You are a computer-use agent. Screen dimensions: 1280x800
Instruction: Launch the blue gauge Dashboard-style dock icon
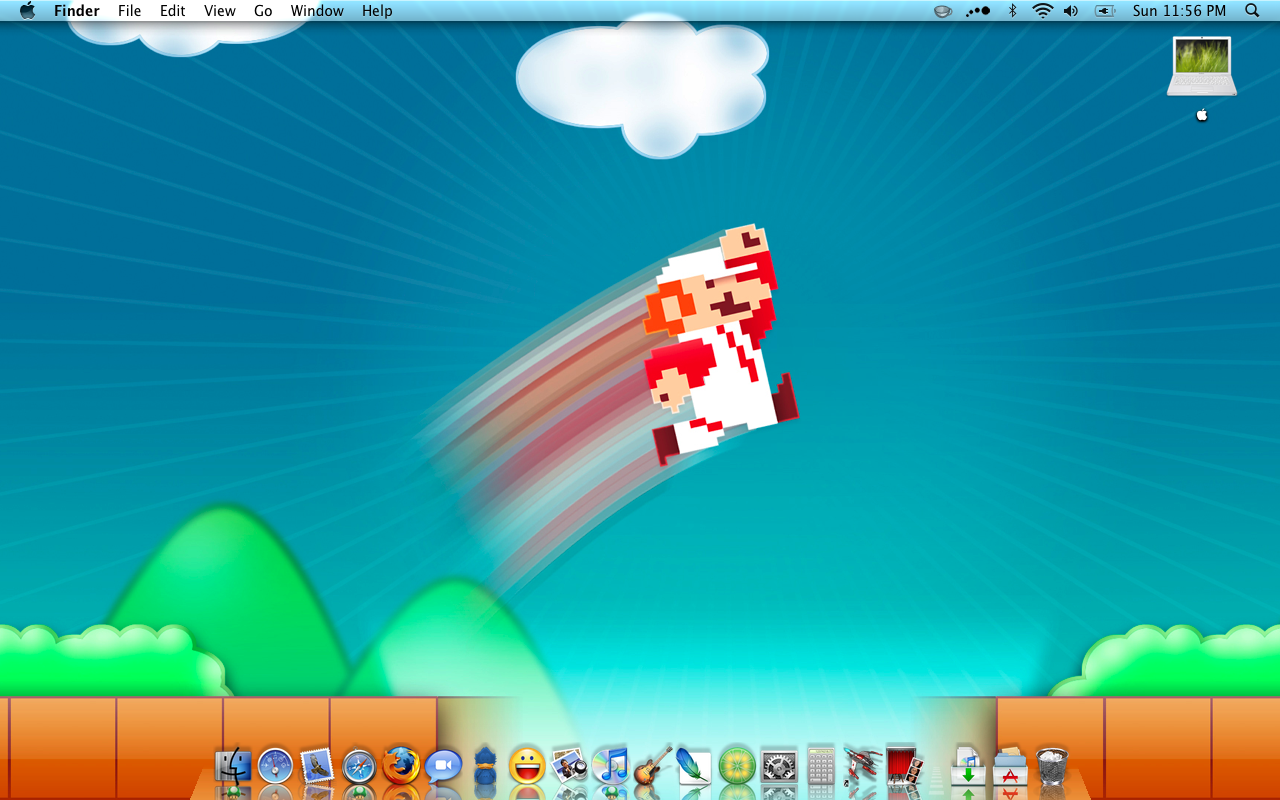point(275,766)
